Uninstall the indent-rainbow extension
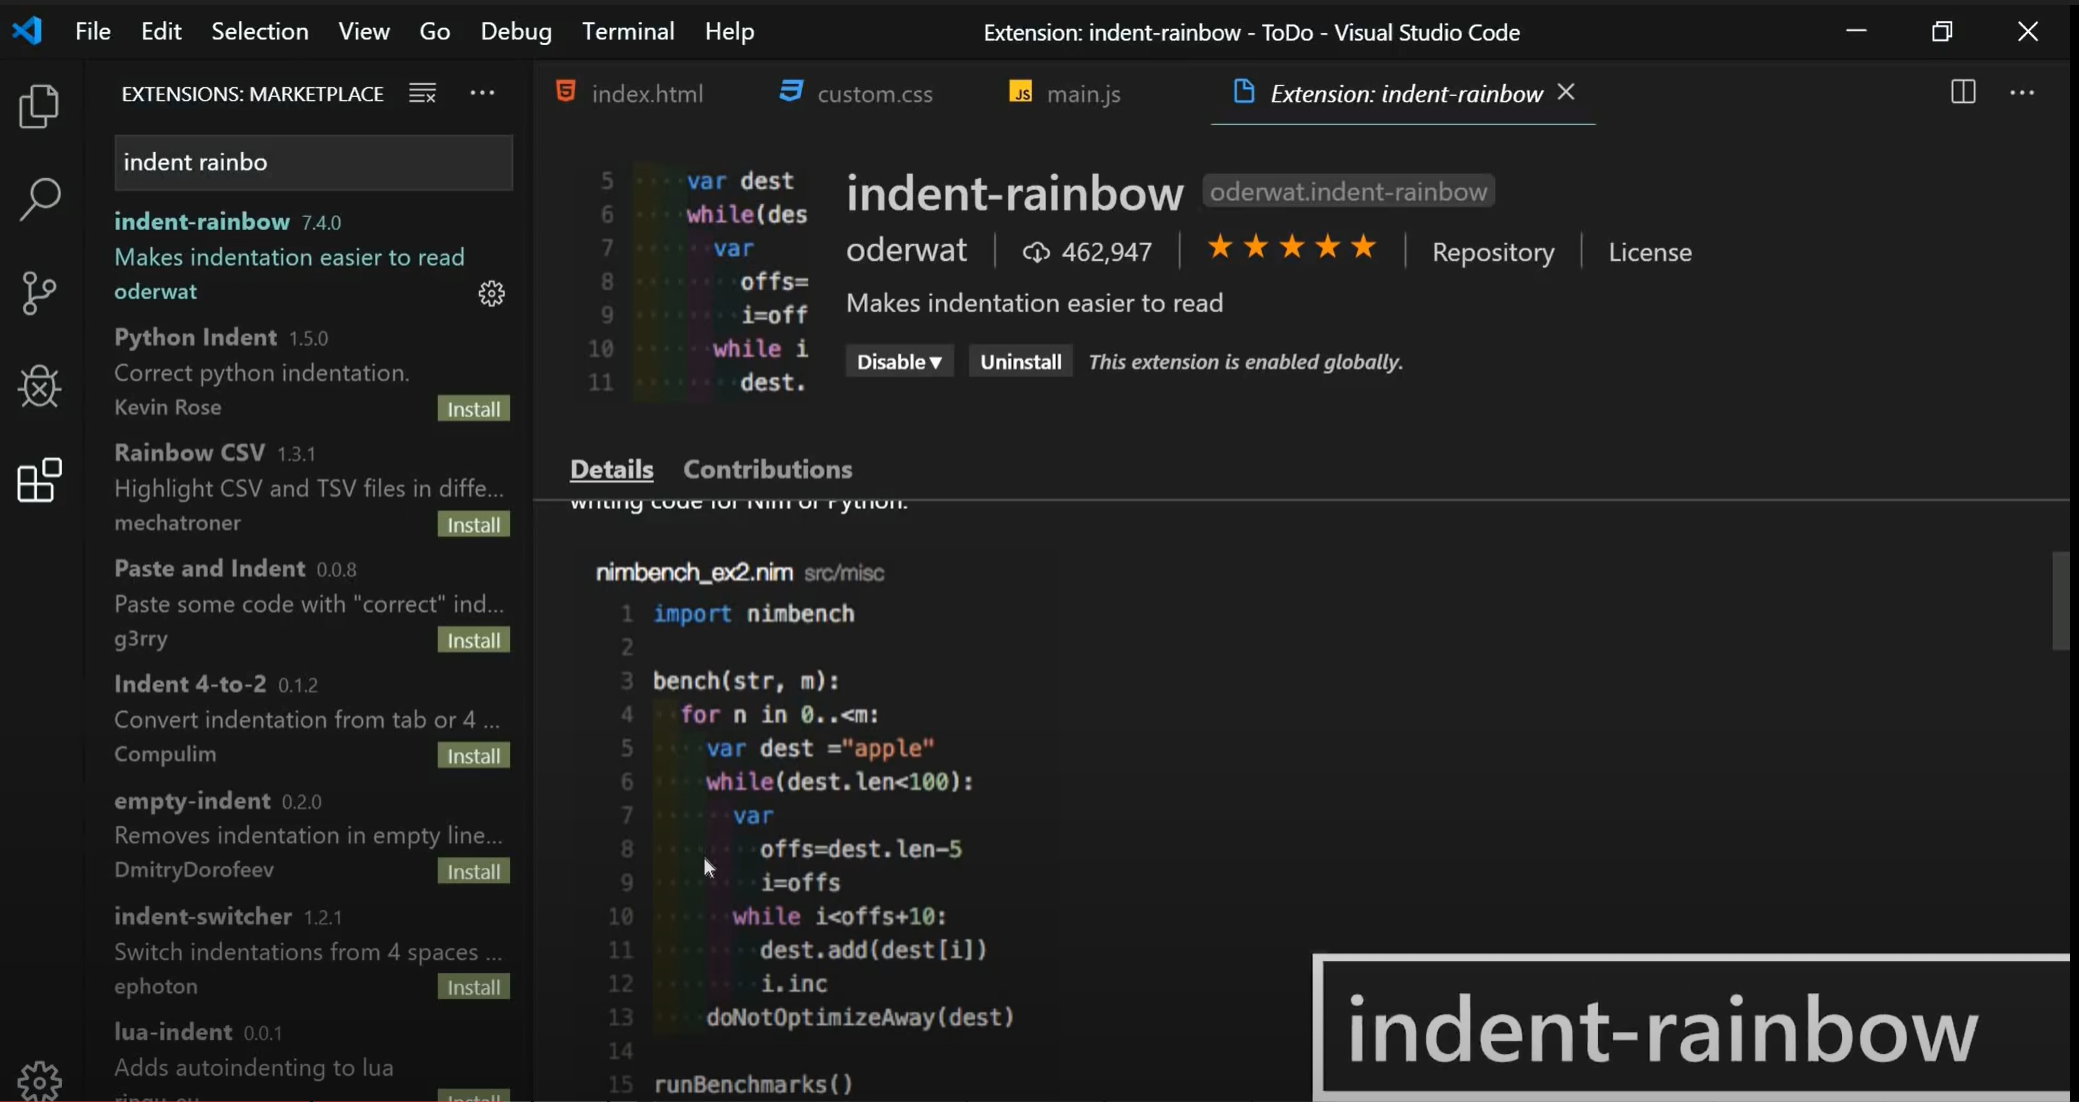 (x=1020, y=362)
